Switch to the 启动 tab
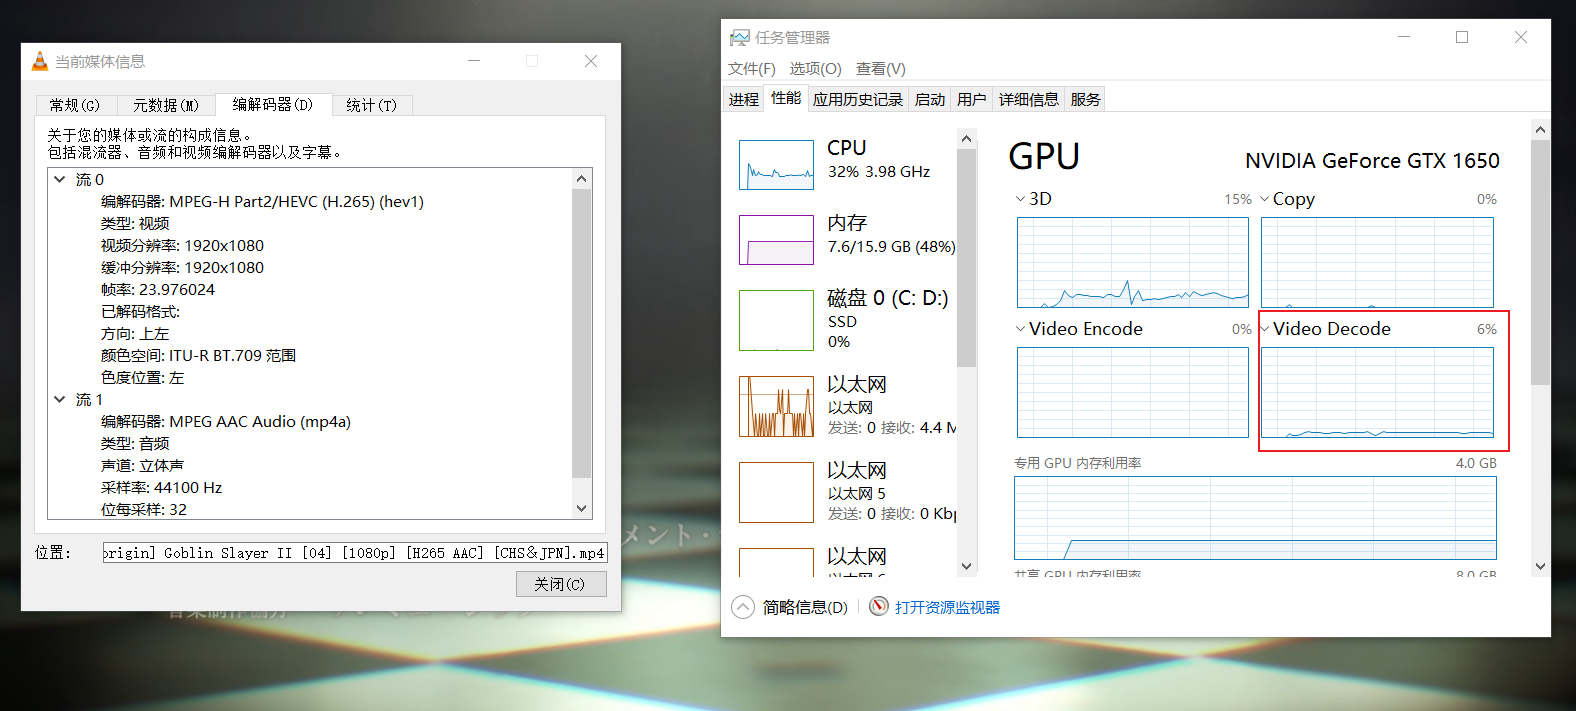1576x711 pixels. point(930,99)
